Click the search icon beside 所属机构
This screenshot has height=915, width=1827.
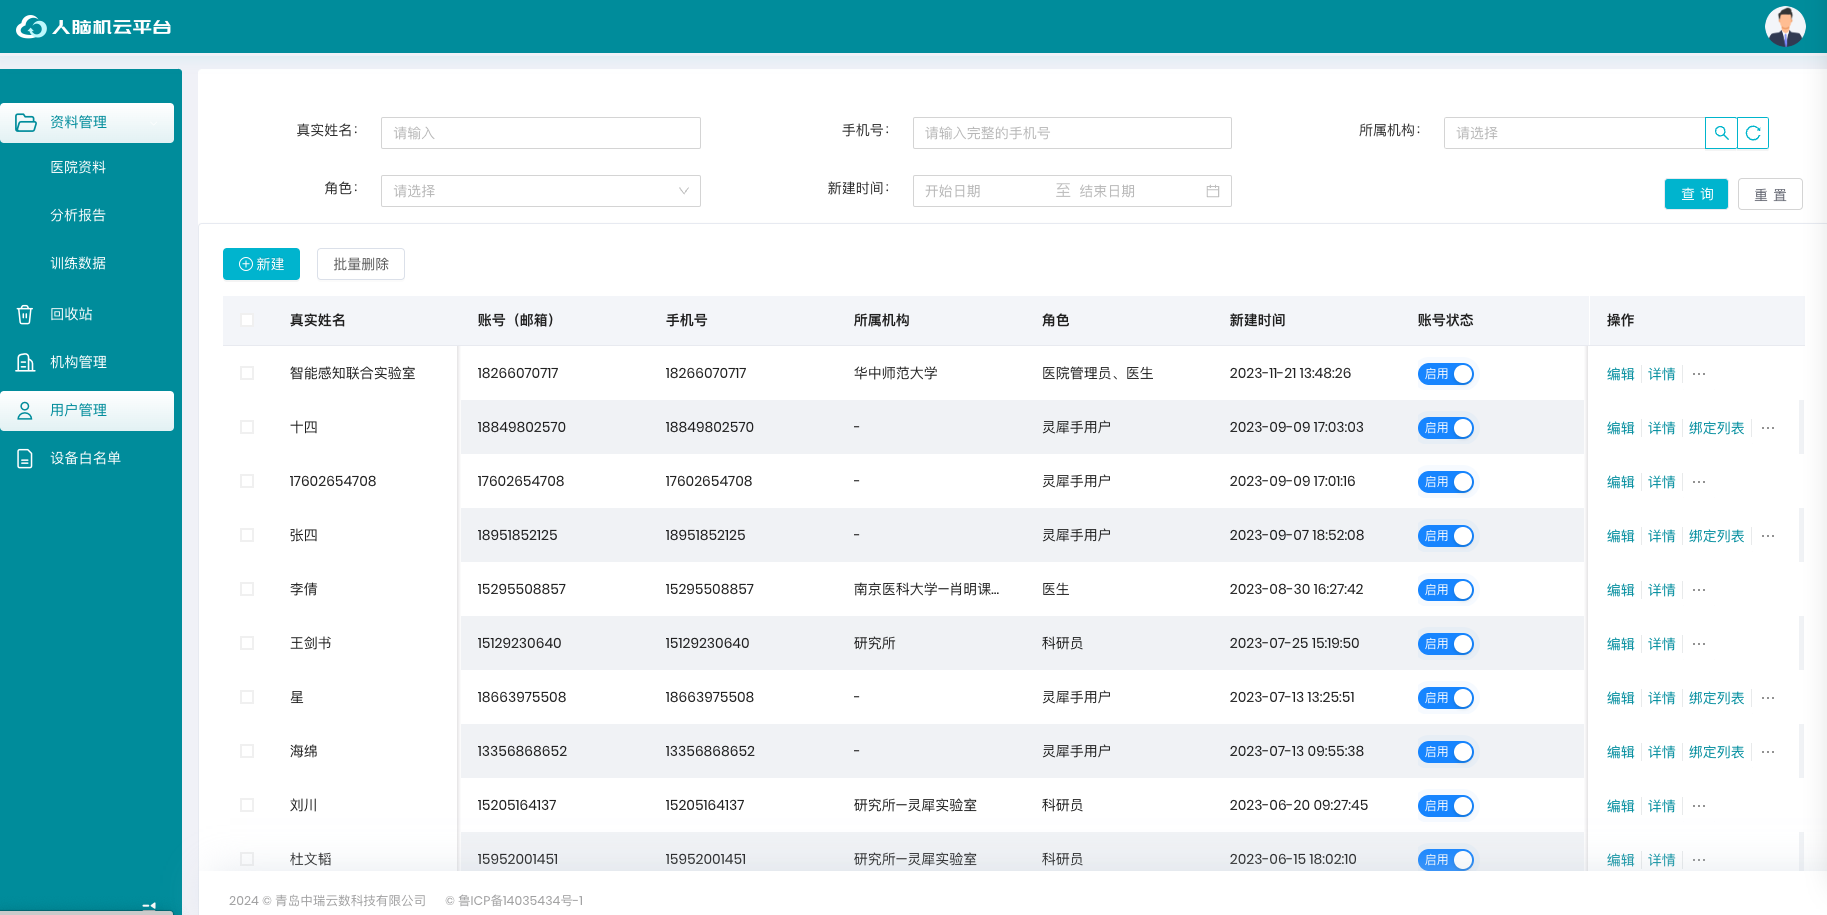1721,133
